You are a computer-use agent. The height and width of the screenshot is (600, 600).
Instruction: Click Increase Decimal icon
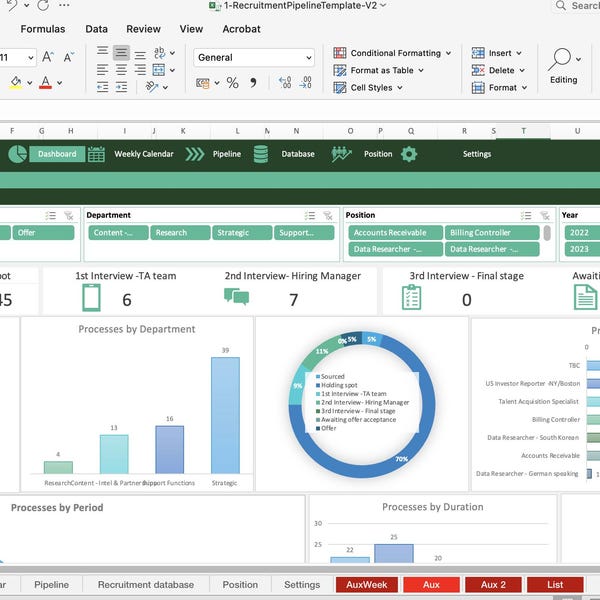(285, 83)
